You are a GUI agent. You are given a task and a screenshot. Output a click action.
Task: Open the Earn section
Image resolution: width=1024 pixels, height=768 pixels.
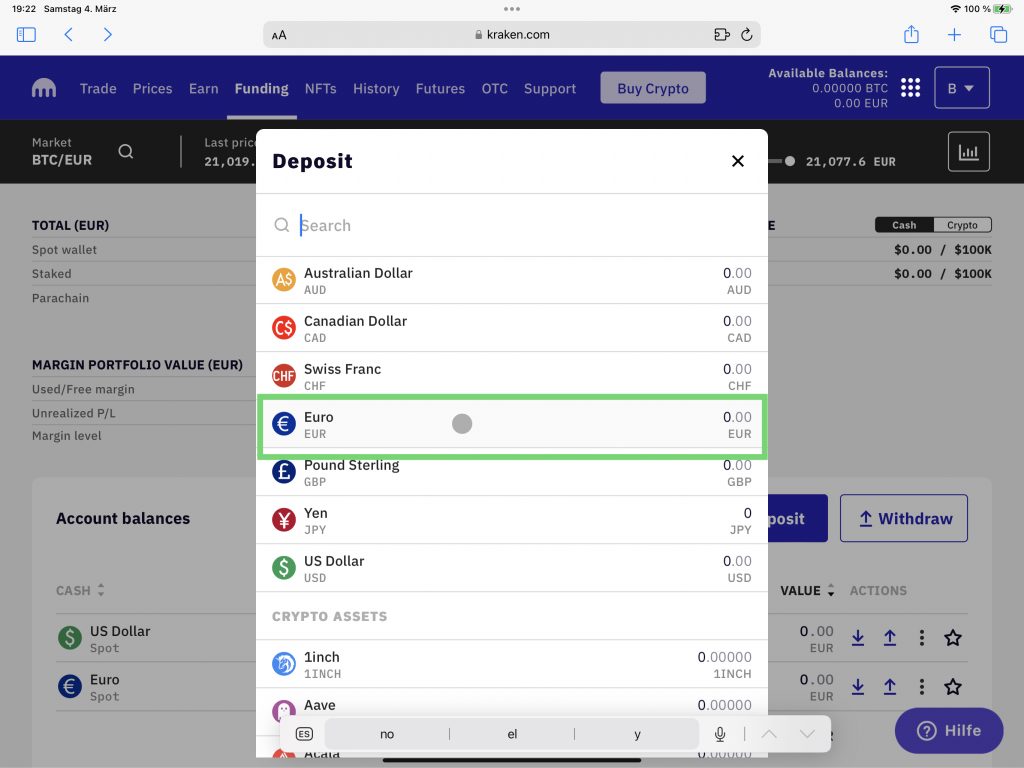pyautogui.click(x=204, y=88)
